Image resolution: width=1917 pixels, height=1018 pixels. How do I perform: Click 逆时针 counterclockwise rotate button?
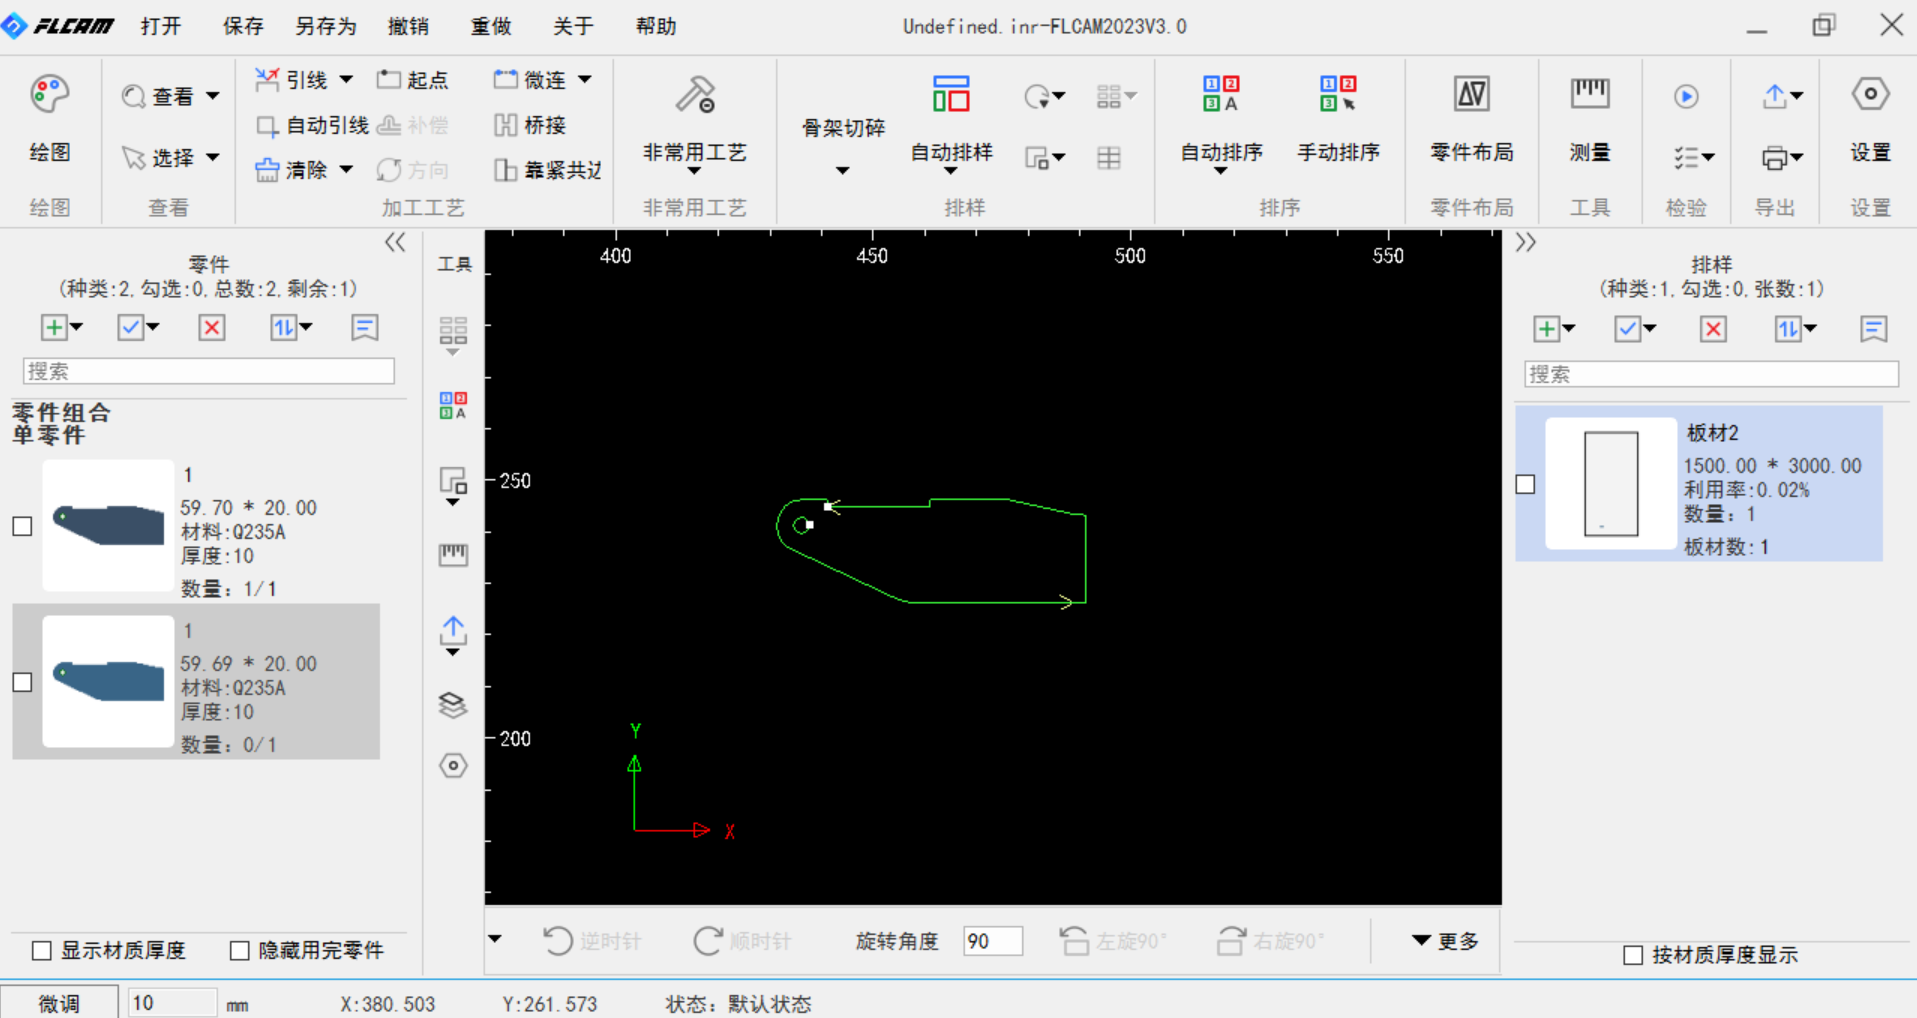[592, 941]
